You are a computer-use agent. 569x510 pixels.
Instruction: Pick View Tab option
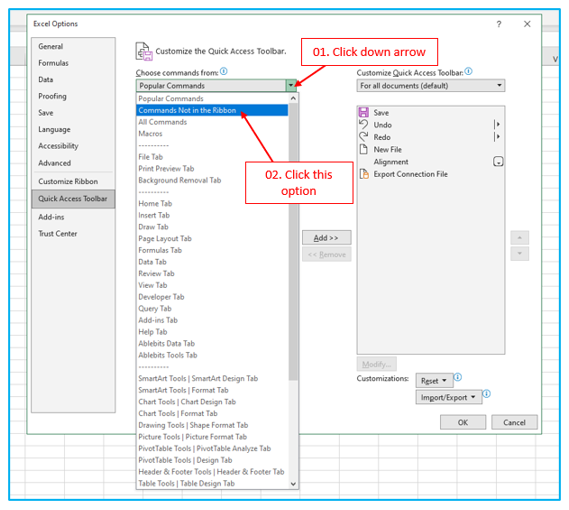click(x=212, y=285)
